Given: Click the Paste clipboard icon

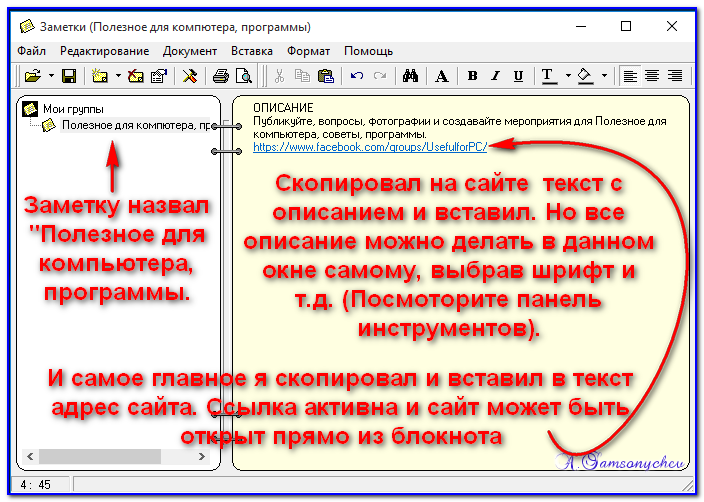Looking at the screenshot, I should click(326, 76).
